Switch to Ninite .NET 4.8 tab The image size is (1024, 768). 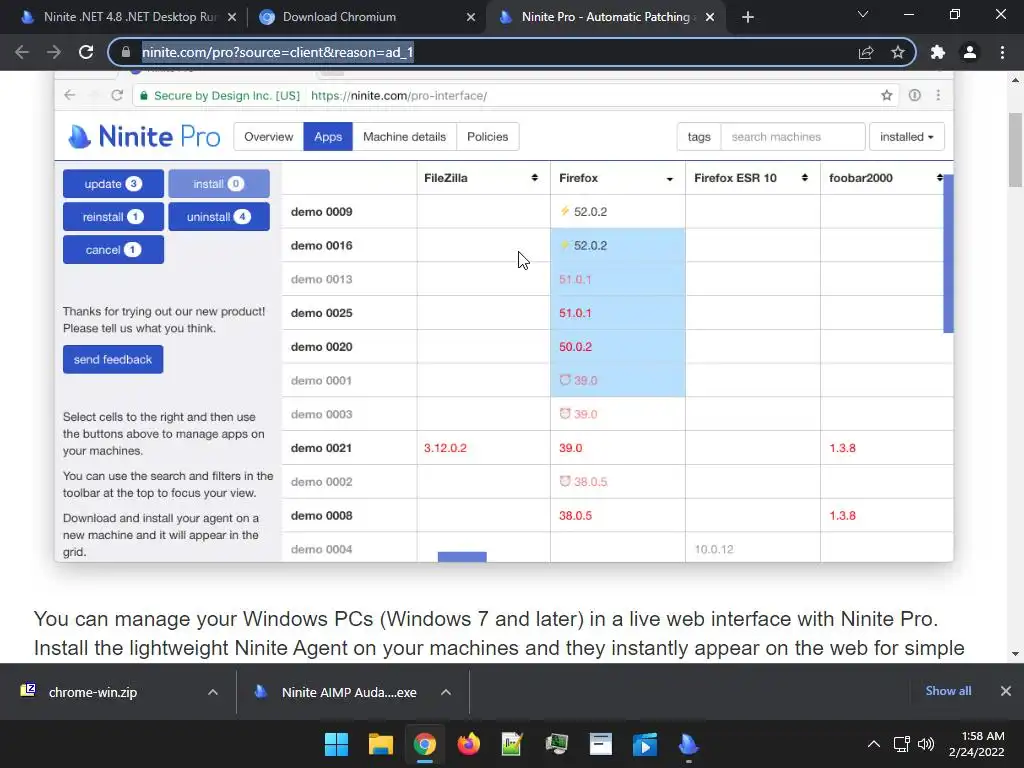(128, 17)
